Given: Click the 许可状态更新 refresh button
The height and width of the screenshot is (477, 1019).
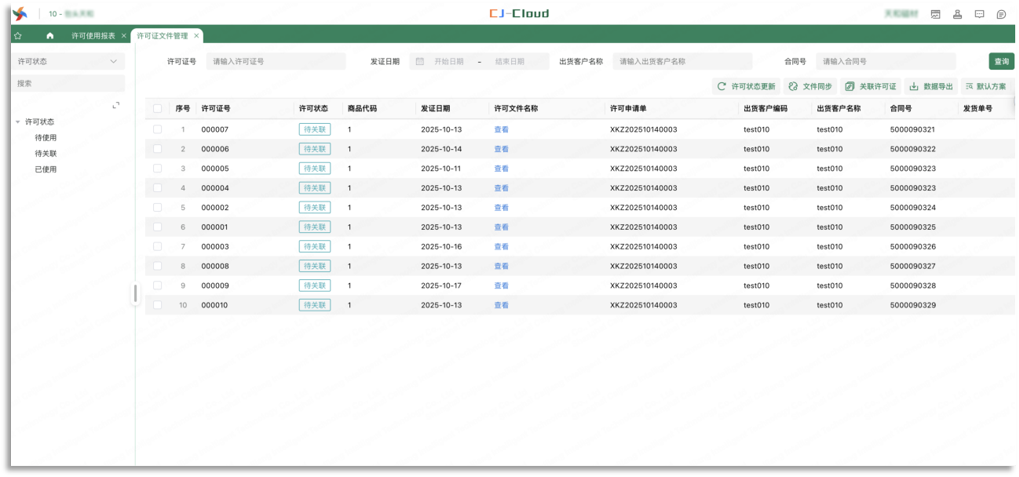Looking at the screenshot, I should [746, 87].
